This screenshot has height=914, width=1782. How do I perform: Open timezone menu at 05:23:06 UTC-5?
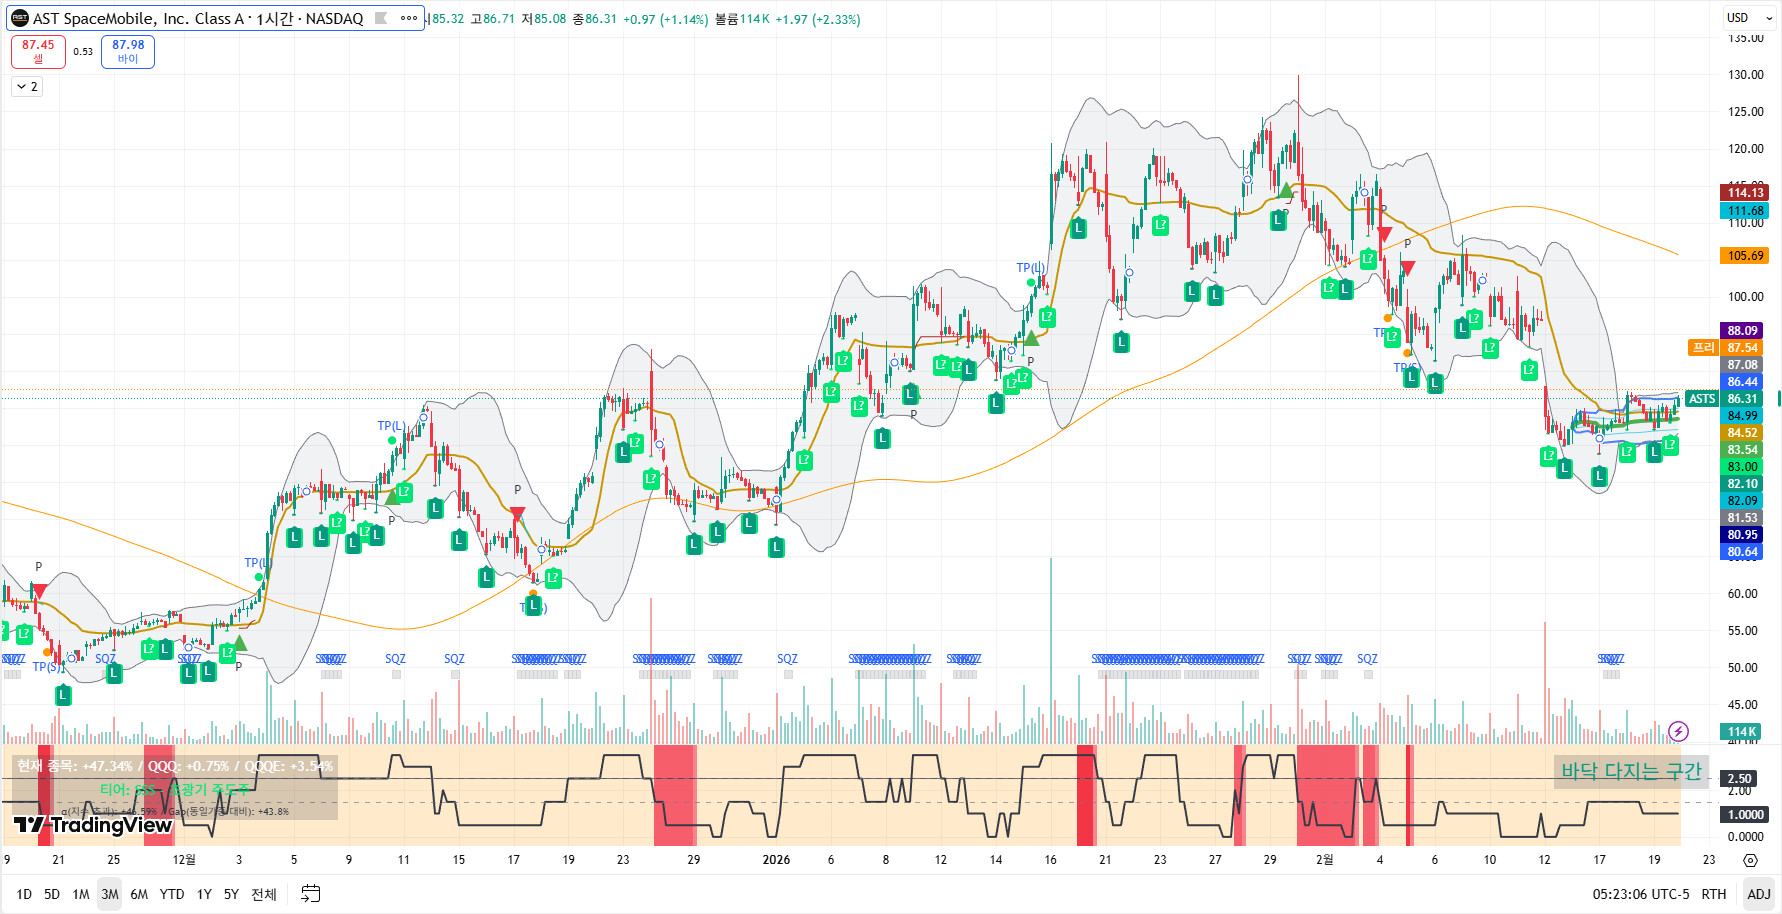click(1640, 894)
